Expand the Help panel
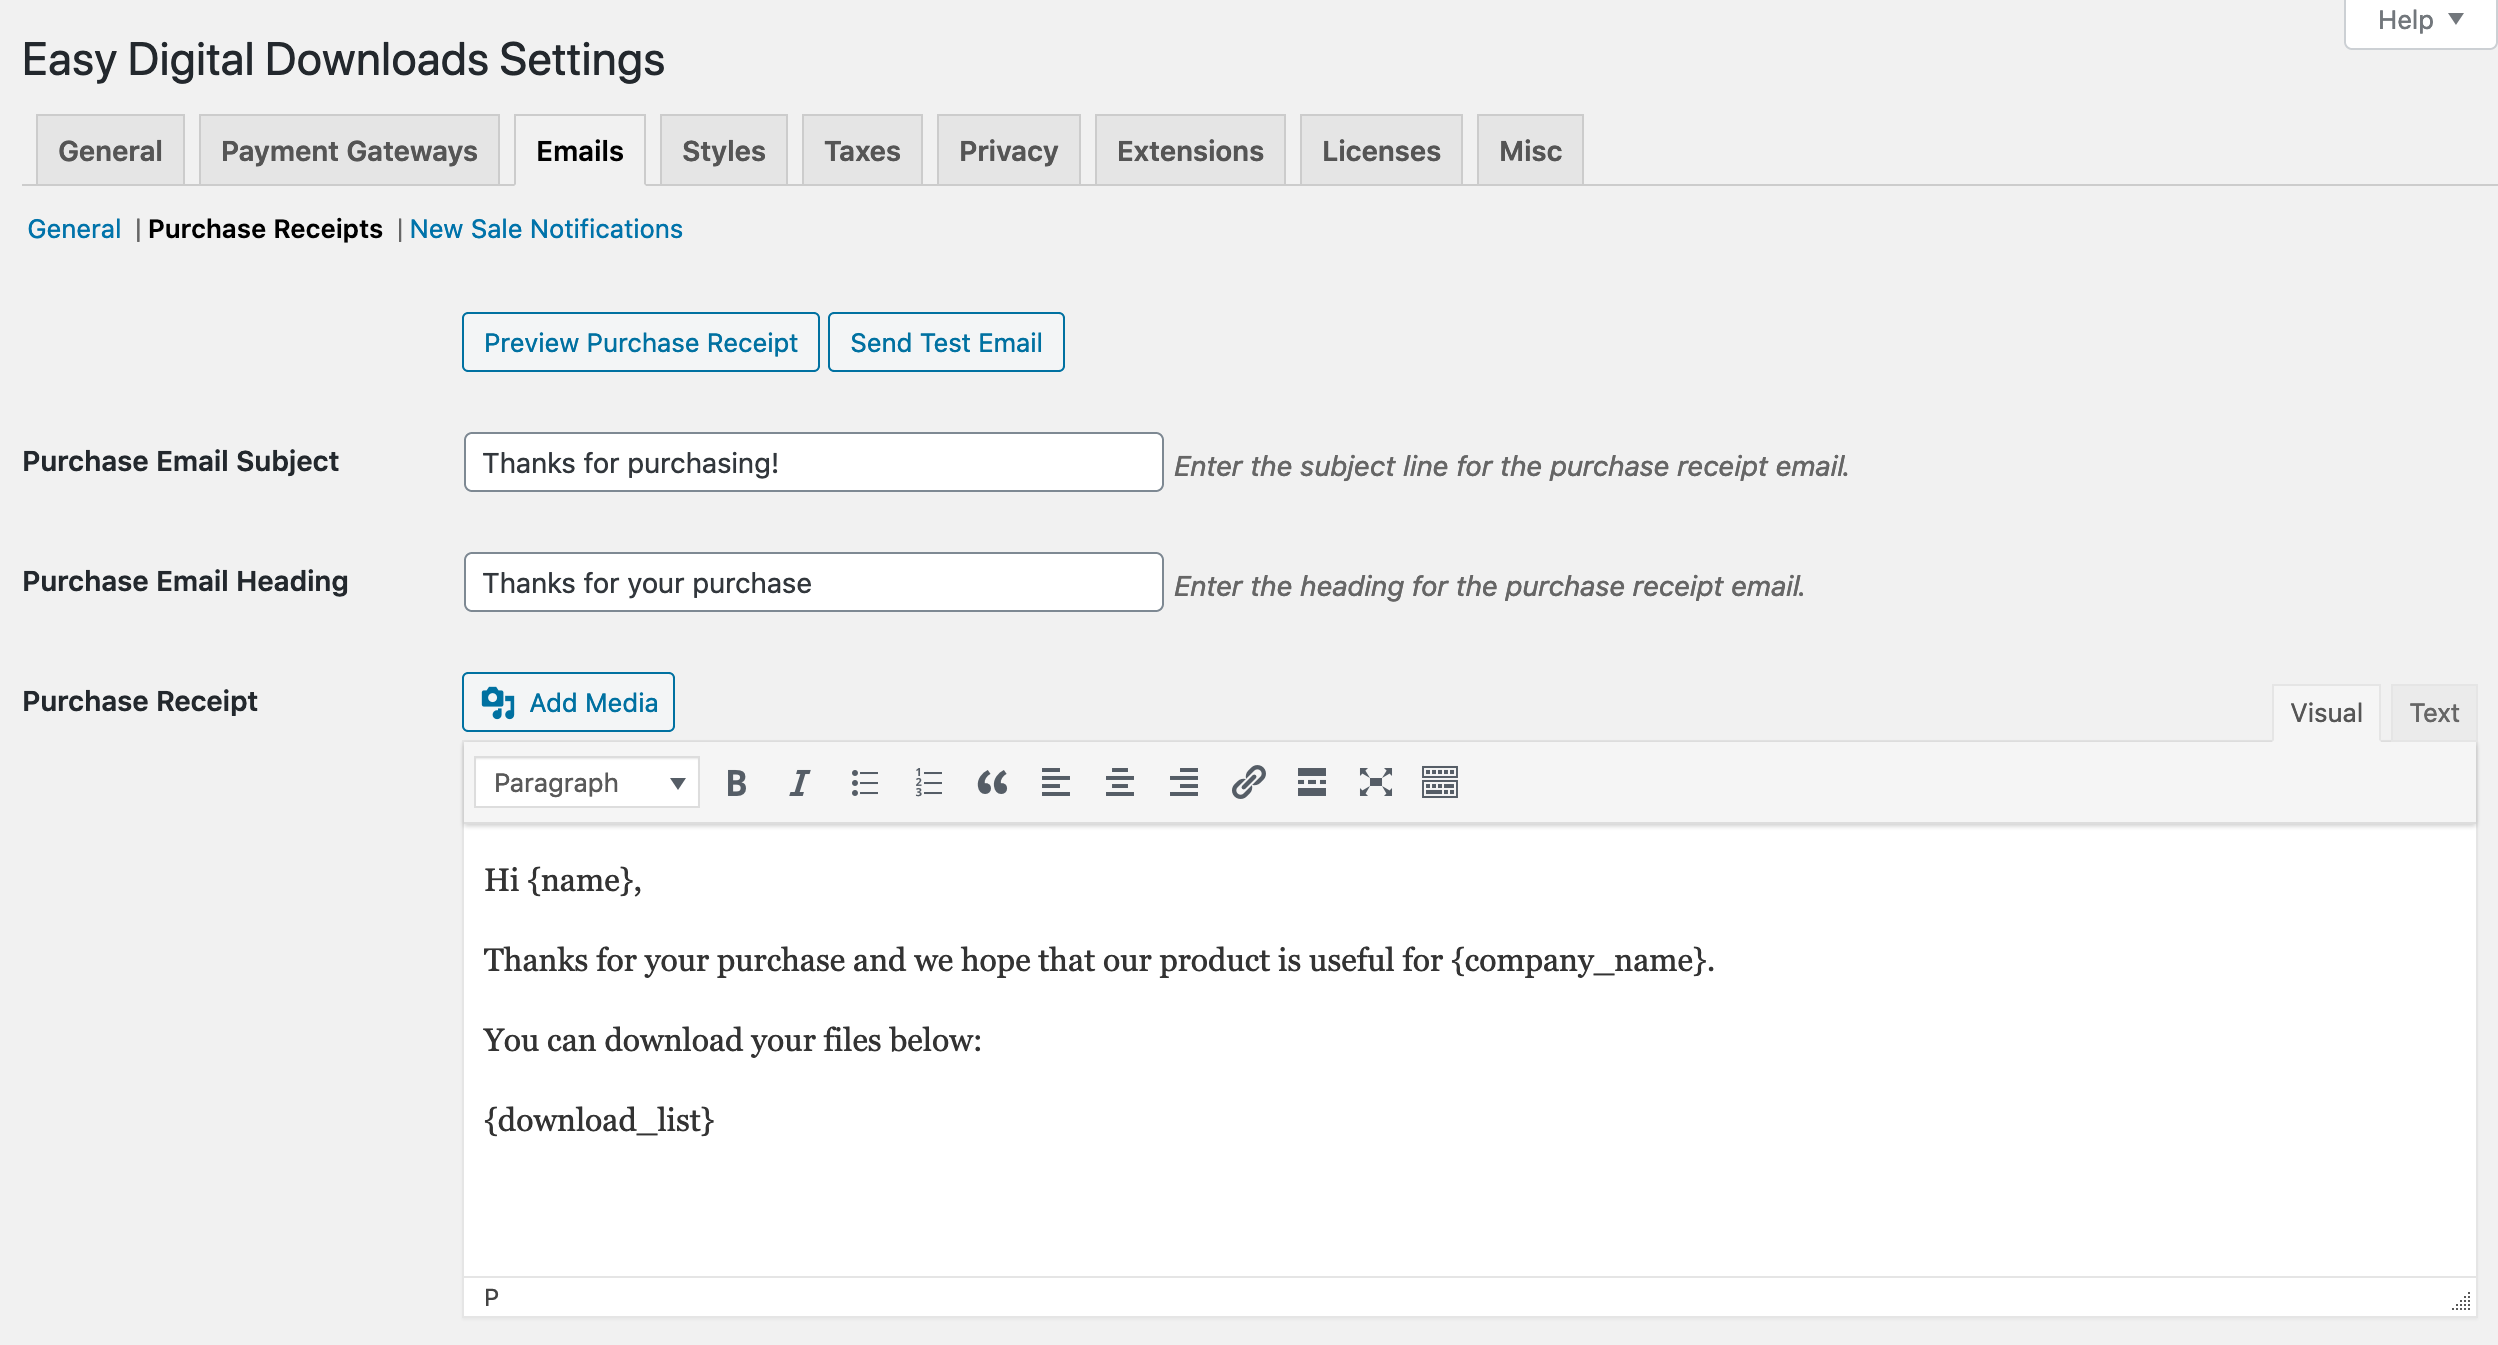This screenshot has width=2498, height=1345. [2419, 21]
